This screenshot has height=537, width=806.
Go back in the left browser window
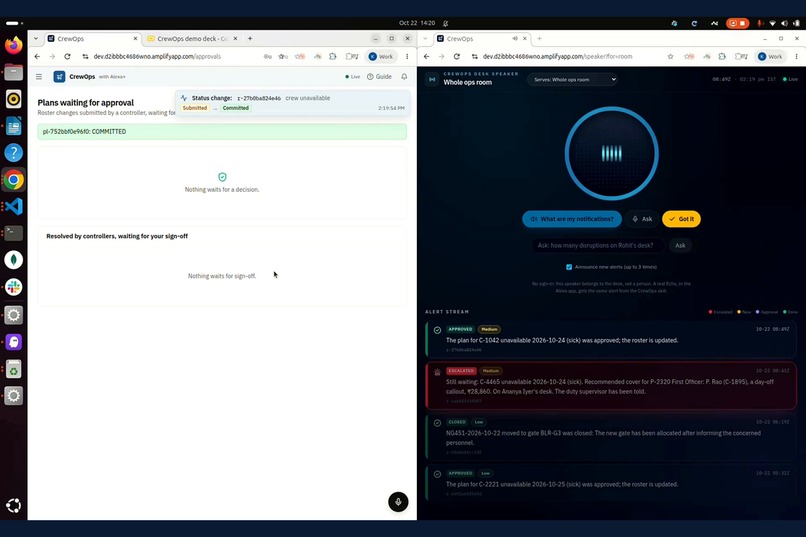click(x=37, y=57)
